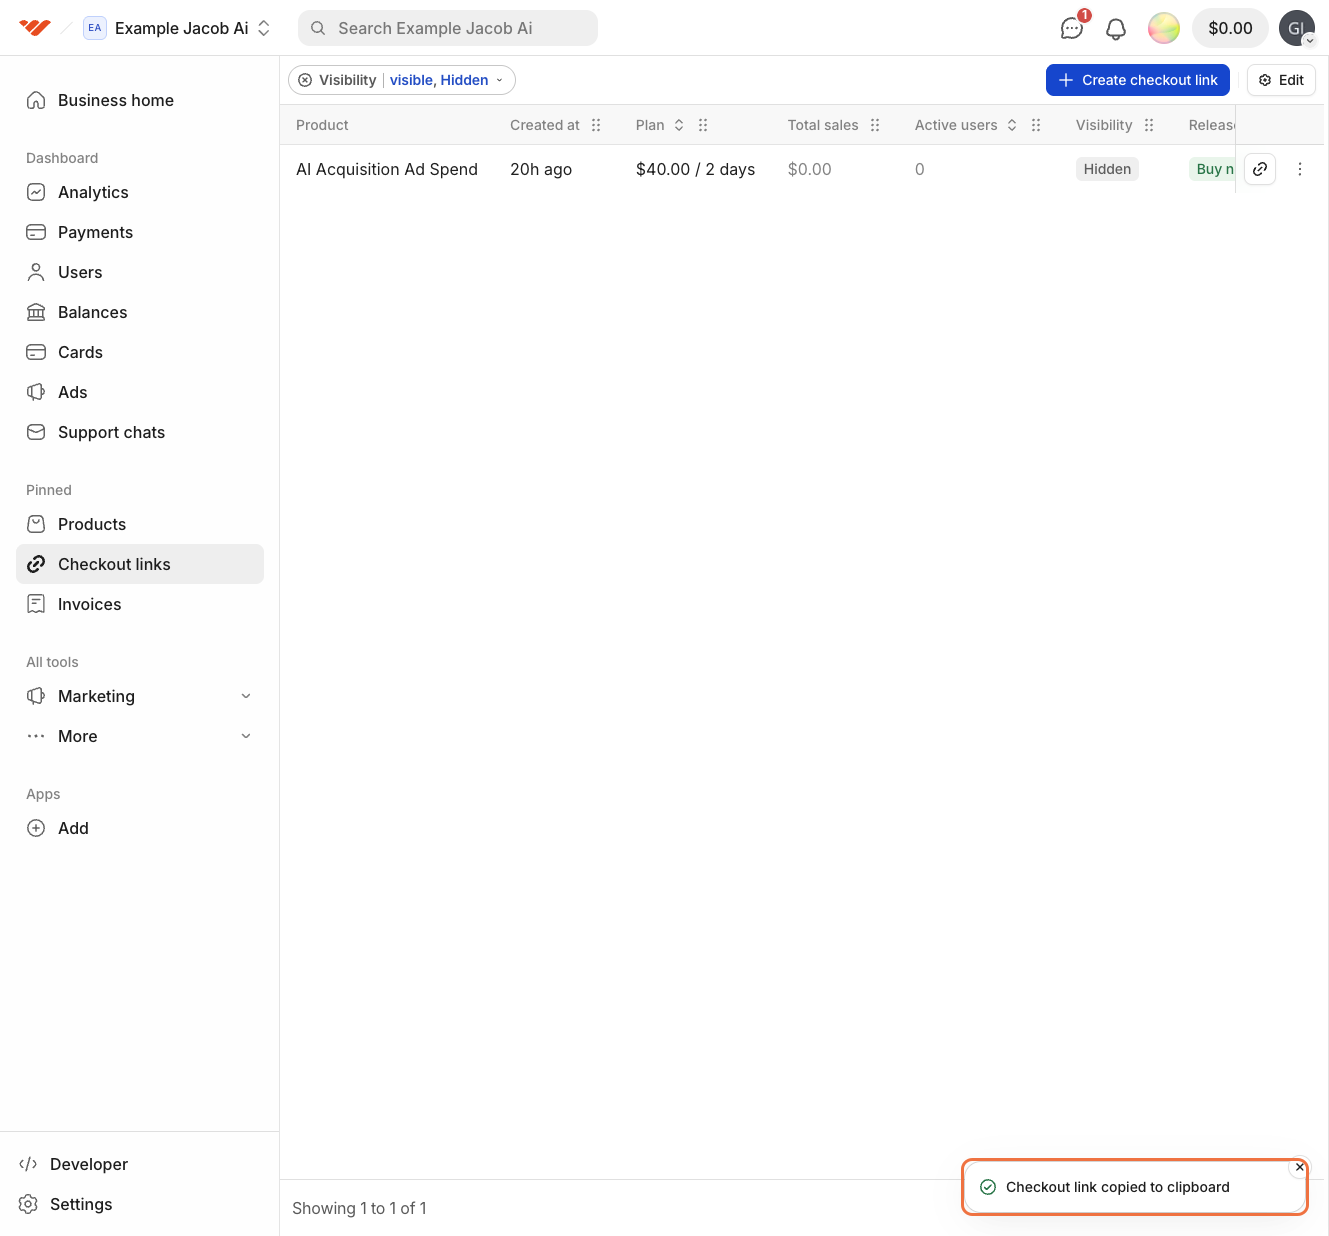Open the $0.00 balance button
This screenshot has height=1236, width=1329.
click(1230, 28)
